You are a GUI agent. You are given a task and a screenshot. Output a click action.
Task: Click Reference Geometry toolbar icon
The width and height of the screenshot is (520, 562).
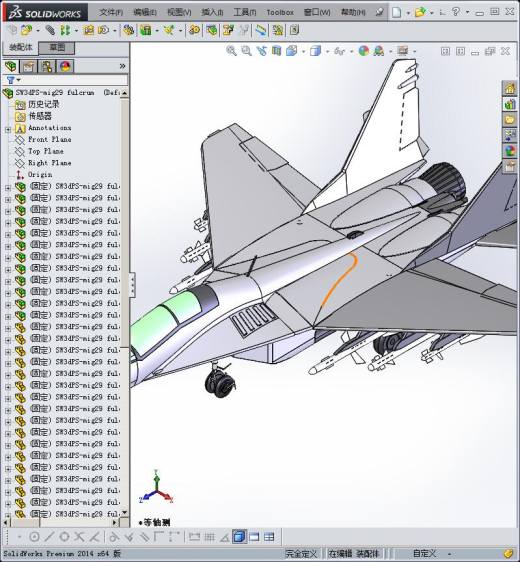coord(169,30)
